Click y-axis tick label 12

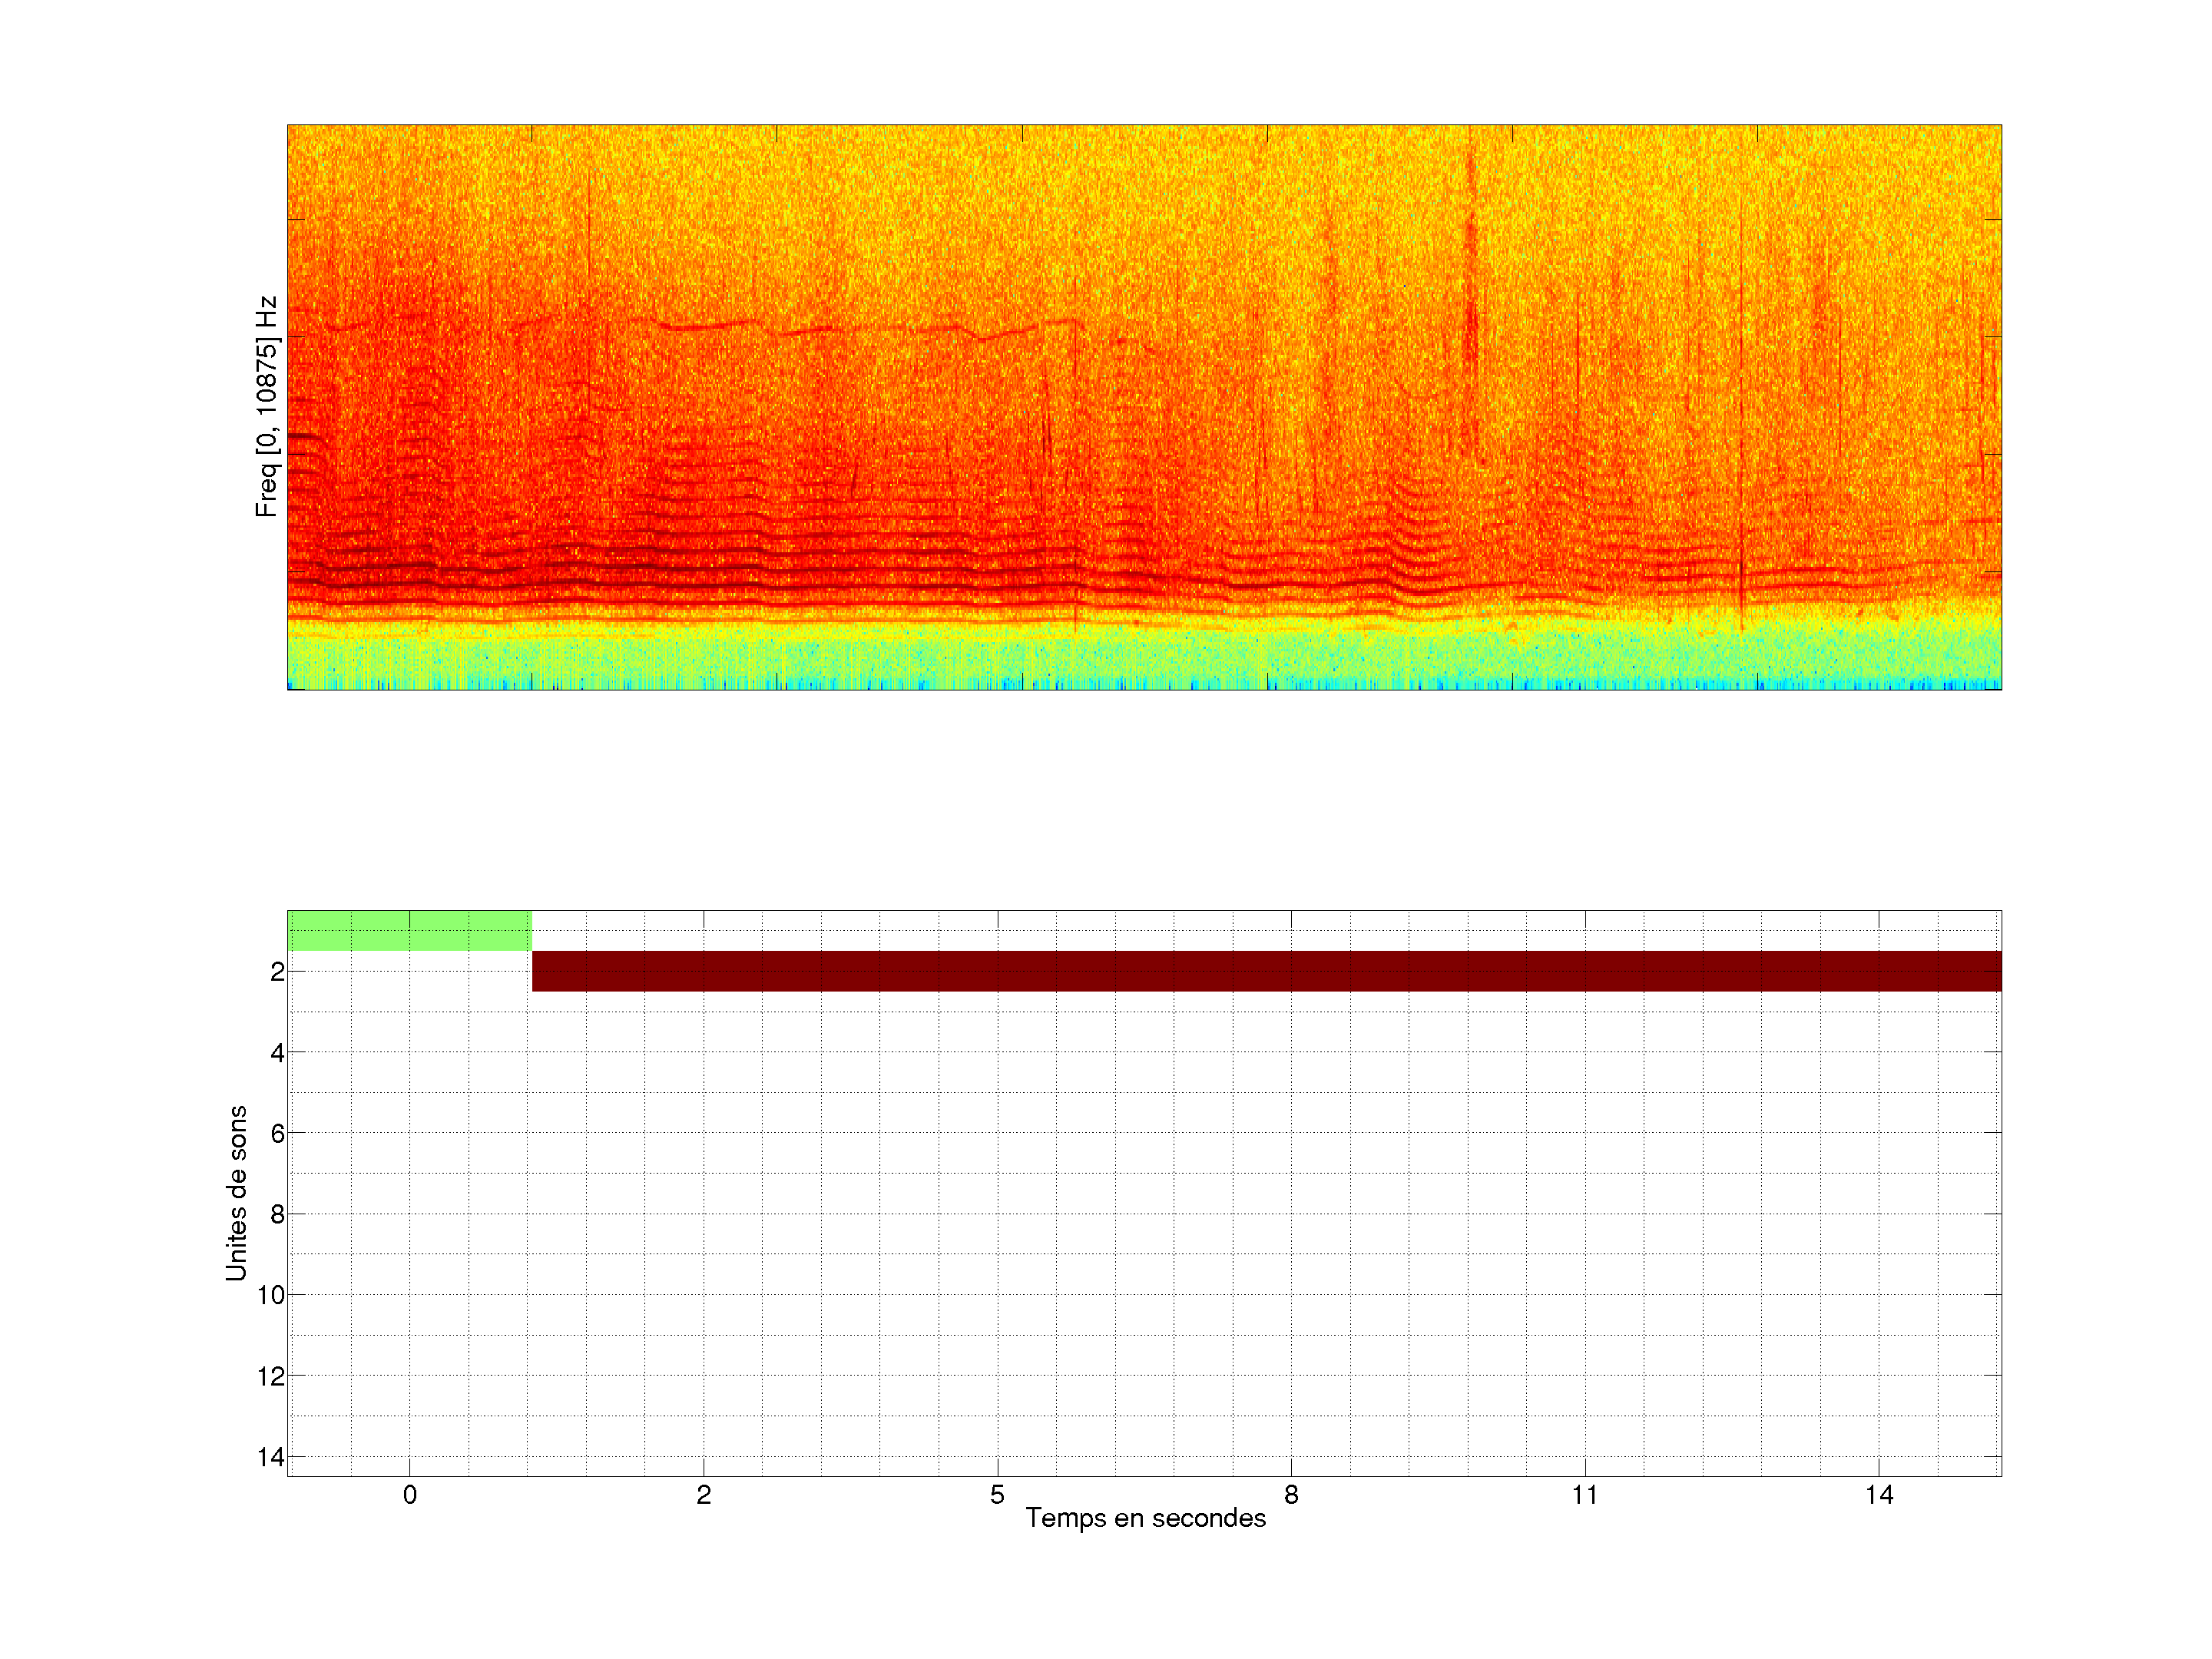(x=271, y=1377)
